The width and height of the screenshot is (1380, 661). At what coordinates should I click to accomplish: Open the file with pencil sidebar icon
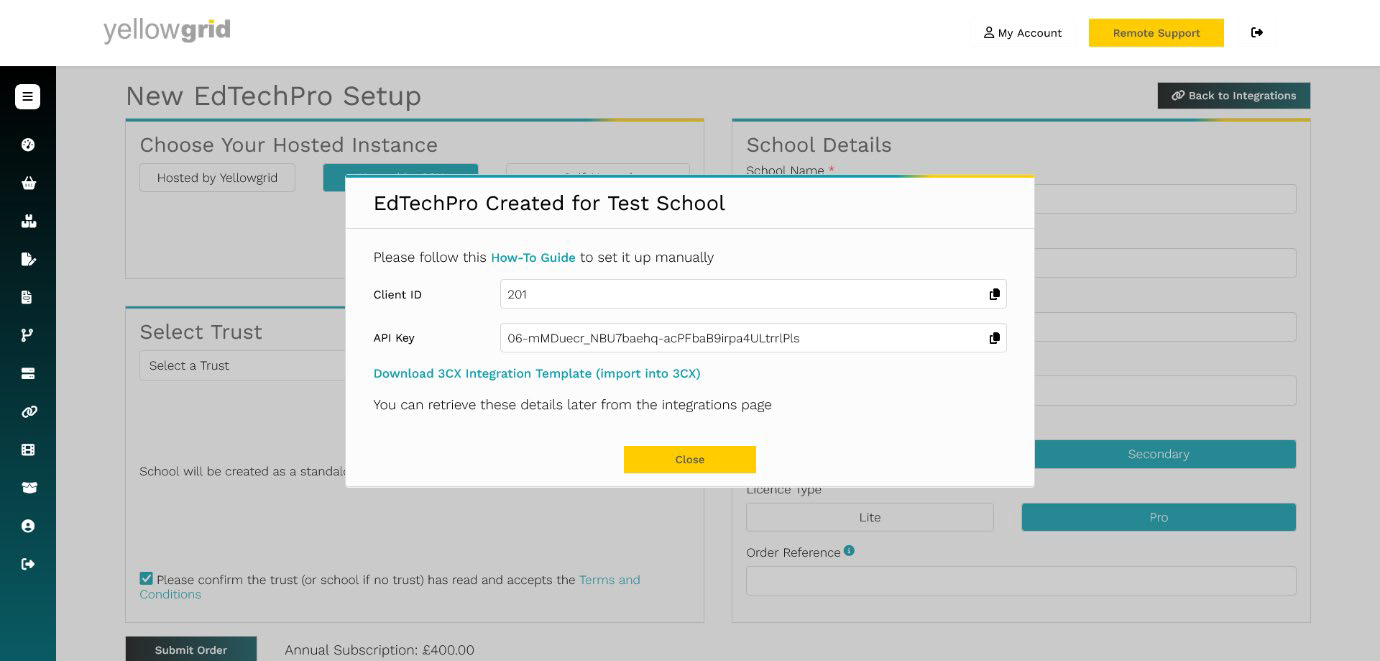tap(28, 259)
